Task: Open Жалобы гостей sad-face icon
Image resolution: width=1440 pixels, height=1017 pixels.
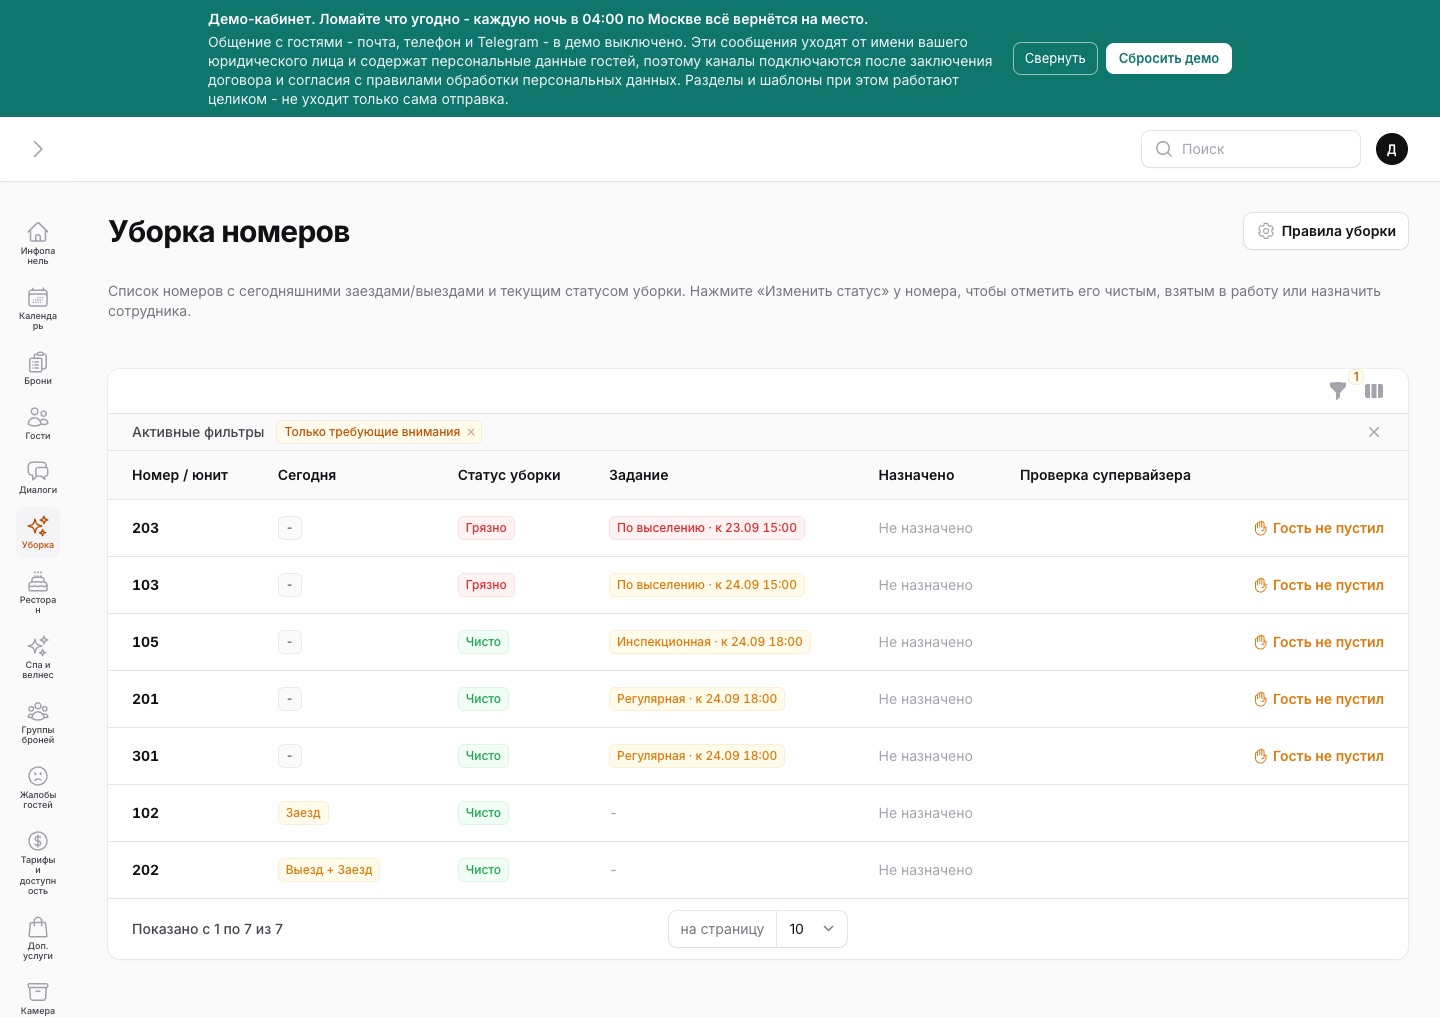Action: 38,787
